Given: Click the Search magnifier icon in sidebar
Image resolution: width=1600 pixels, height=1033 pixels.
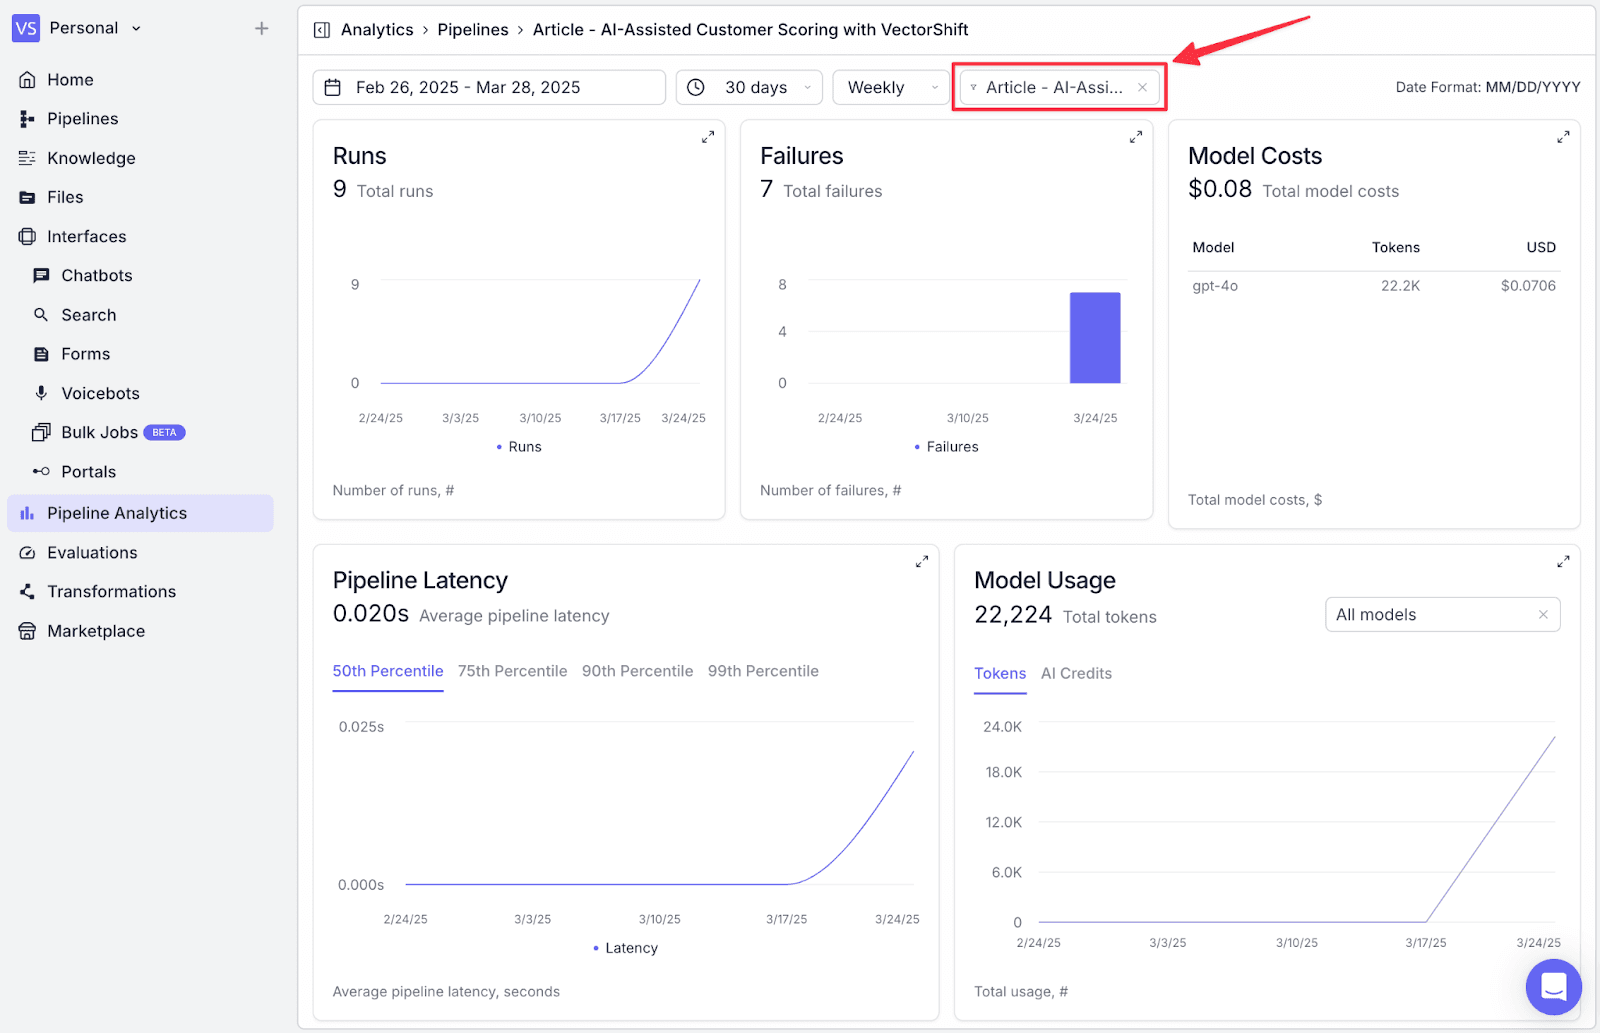Looking at the screenshot, I should [x=41, y=315].
